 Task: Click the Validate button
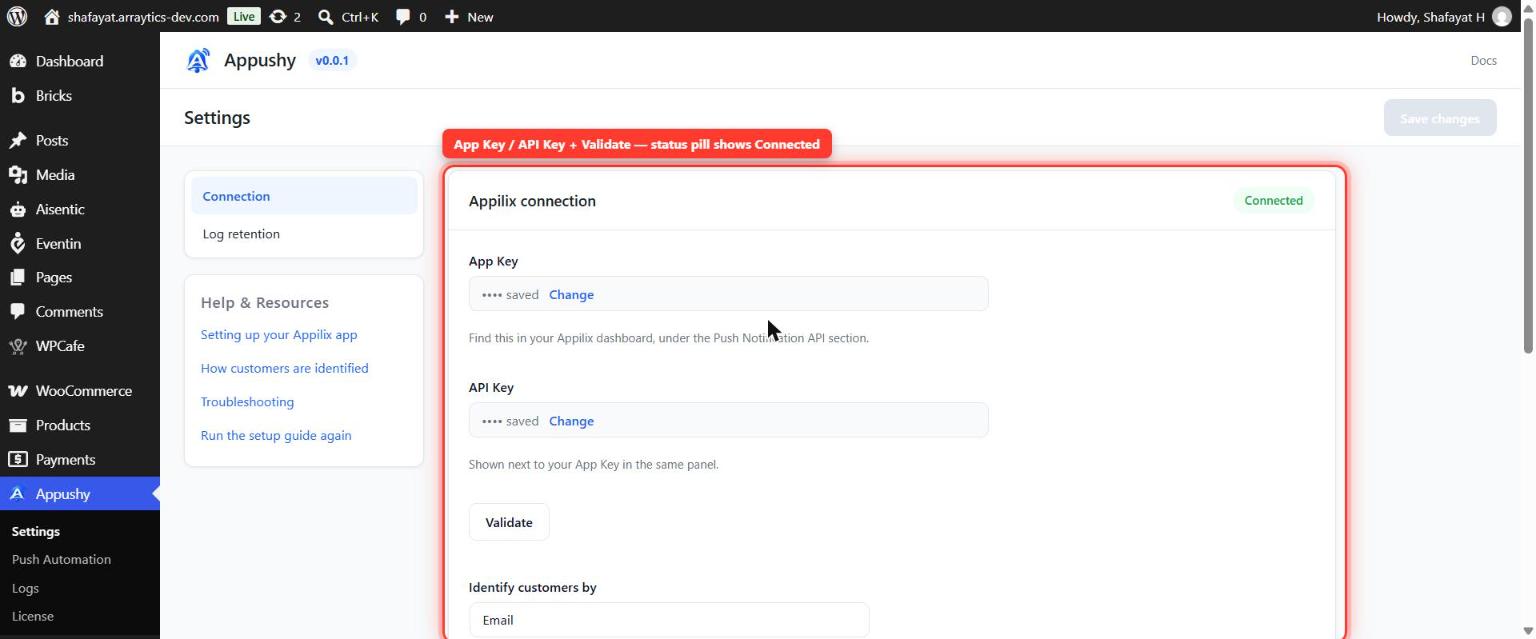(x=509, y=522)
